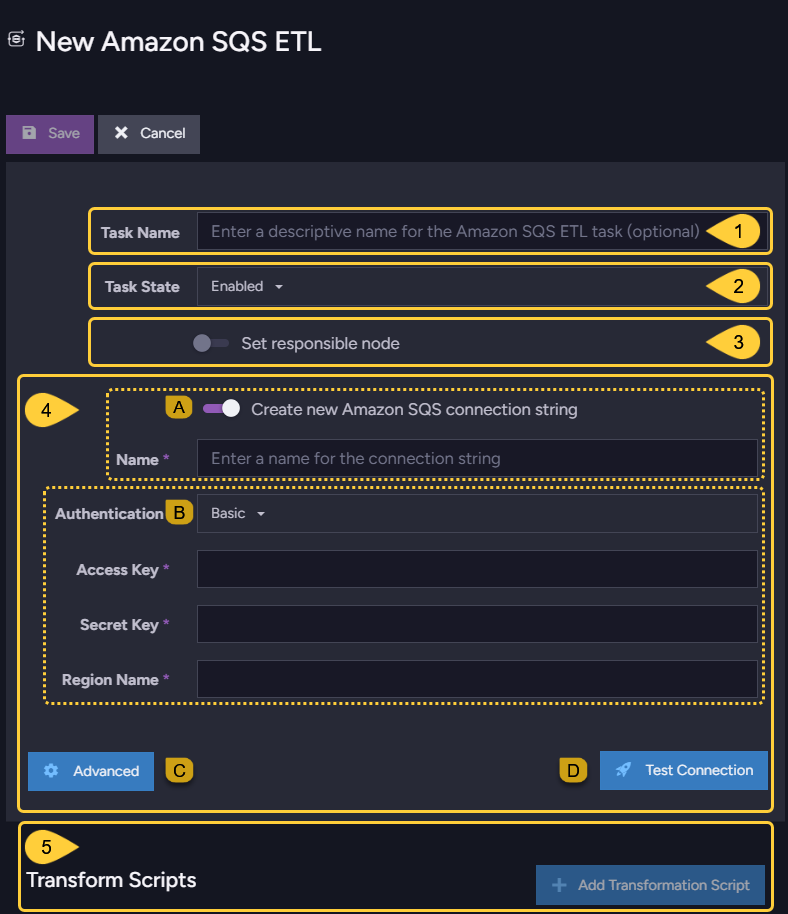Click into the Access Key field
Viewport: 788px width, 914px height.
pyautogui.click(x=477, y=569)
